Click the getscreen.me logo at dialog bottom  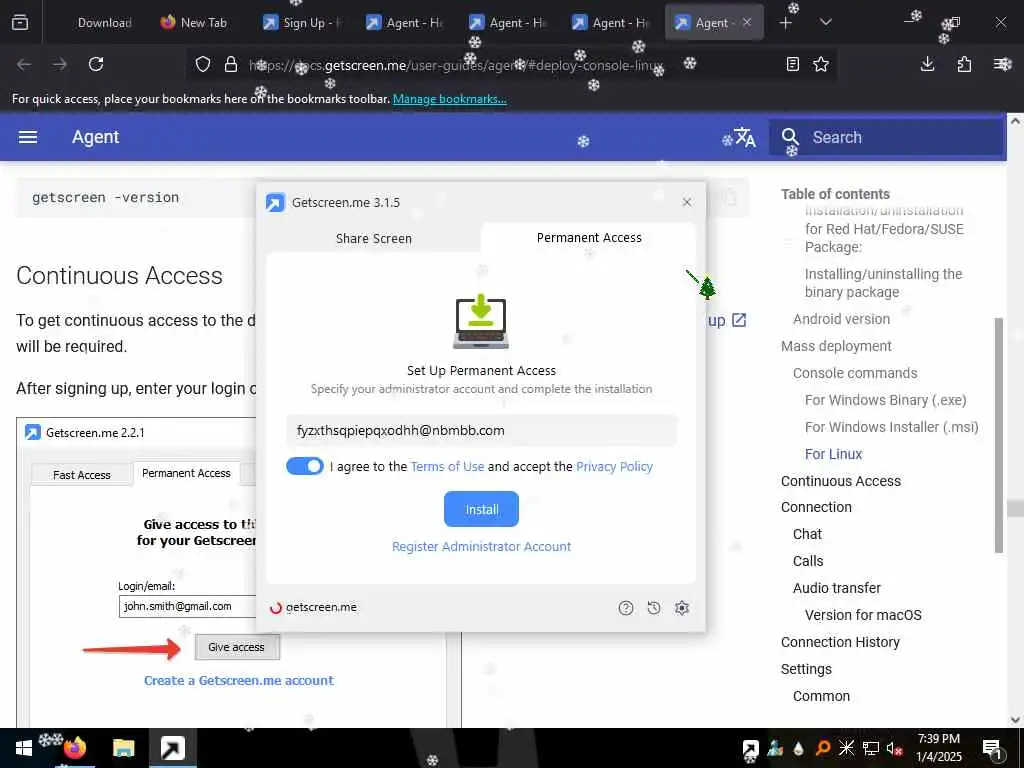point(313,607)
